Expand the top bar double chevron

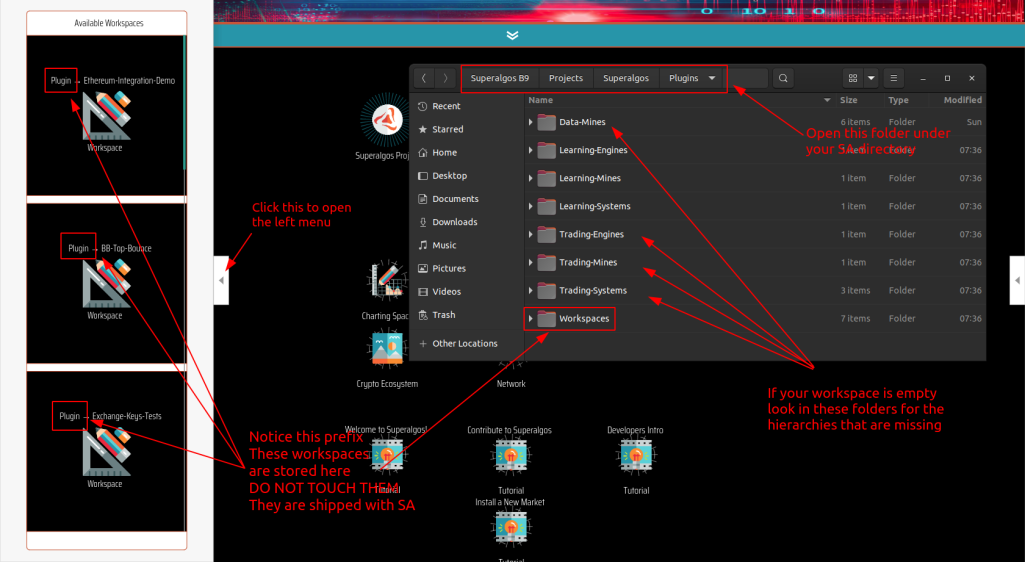click(x=512, y=35)
